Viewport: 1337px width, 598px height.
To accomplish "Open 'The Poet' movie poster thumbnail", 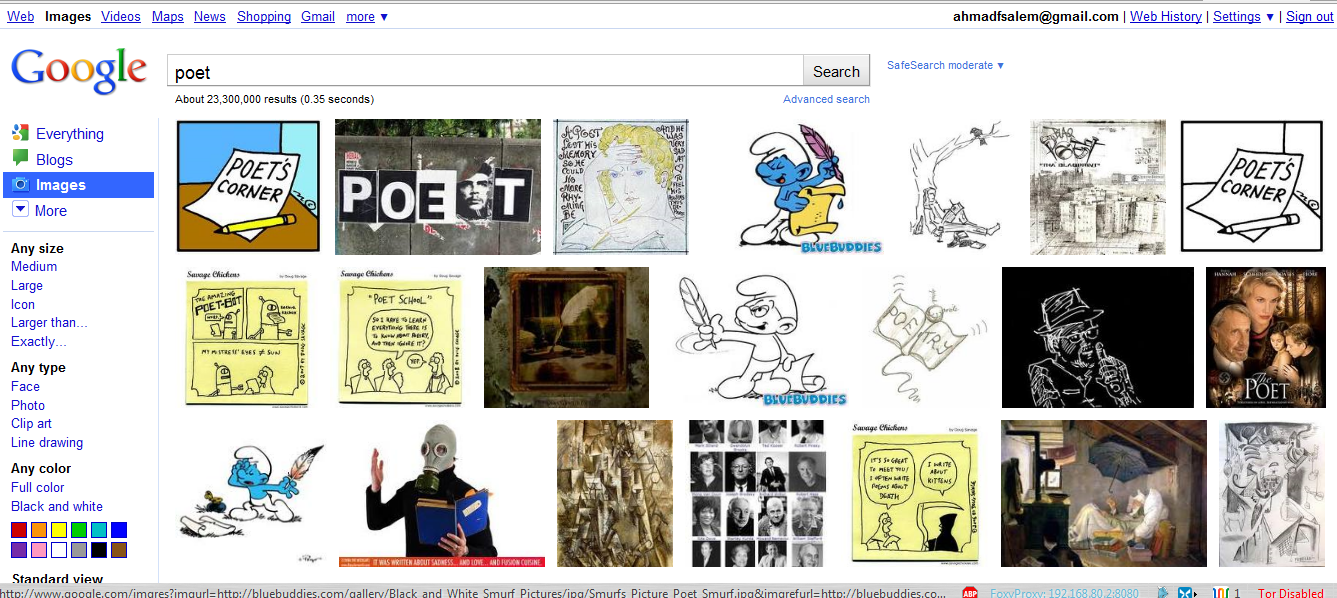I will [x=1265, y=337].
